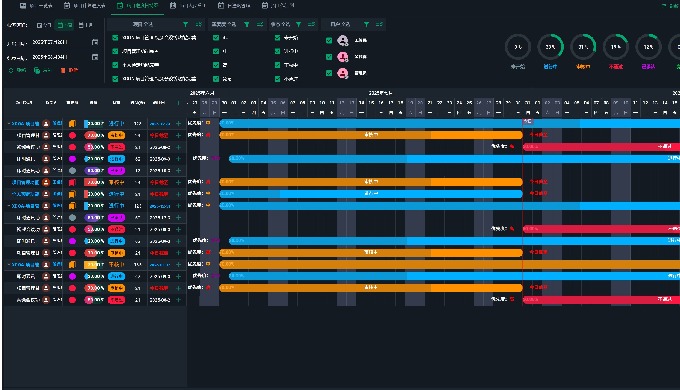Viewport: 680px width, 390px height.
Task: Click the progress ring with red label
Action: [x=616, y=47]
